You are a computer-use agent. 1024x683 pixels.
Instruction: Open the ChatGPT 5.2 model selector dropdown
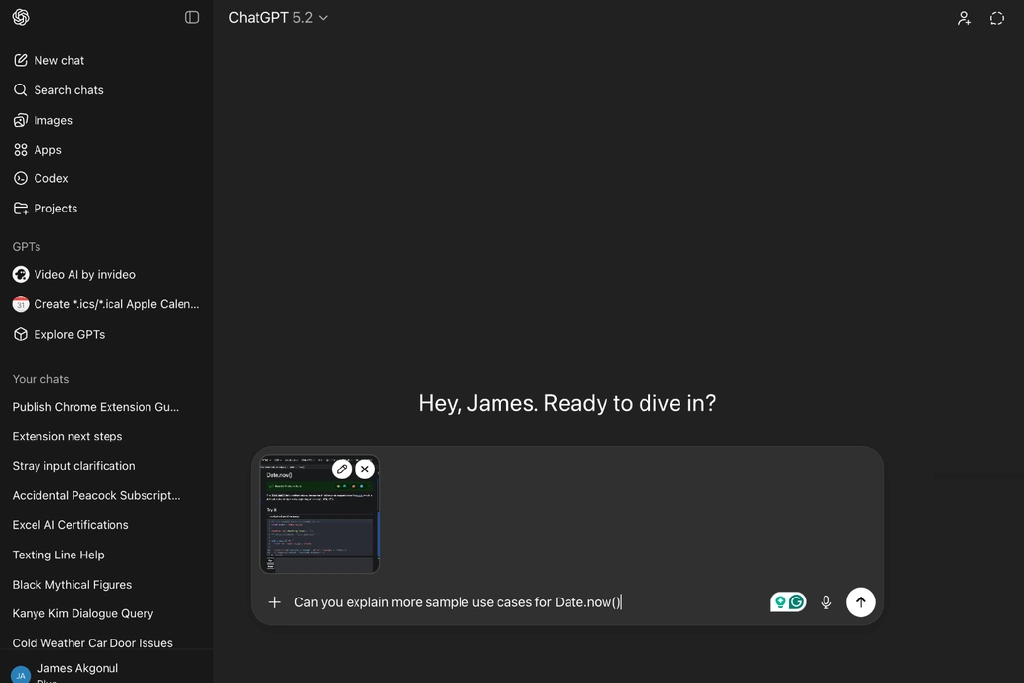(x=278, y=18)
